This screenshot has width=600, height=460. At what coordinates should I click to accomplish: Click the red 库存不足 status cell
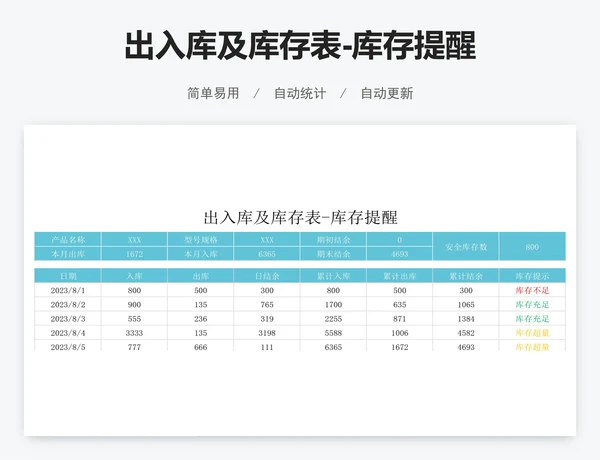(x=532, y=290)
